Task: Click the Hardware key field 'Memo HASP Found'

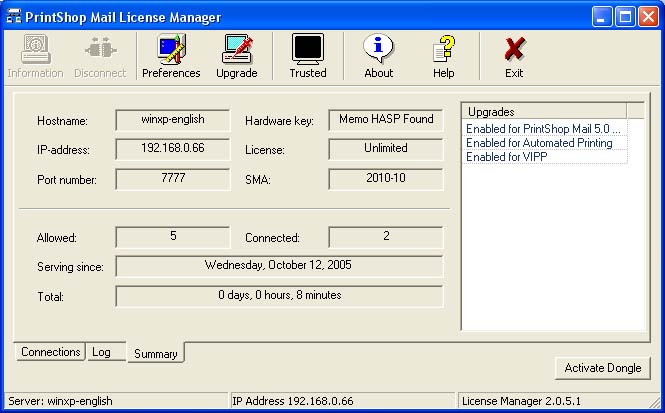Action: 386,120
